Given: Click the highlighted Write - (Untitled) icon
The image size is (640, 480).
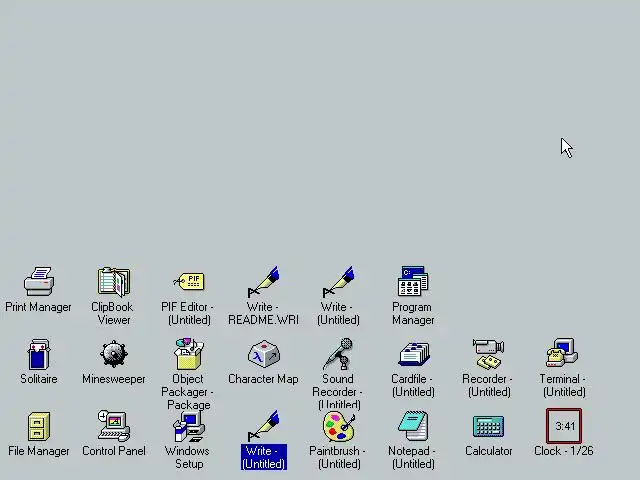Looking at the screenshot, I should pyautogui.click(x=264, y=426).
